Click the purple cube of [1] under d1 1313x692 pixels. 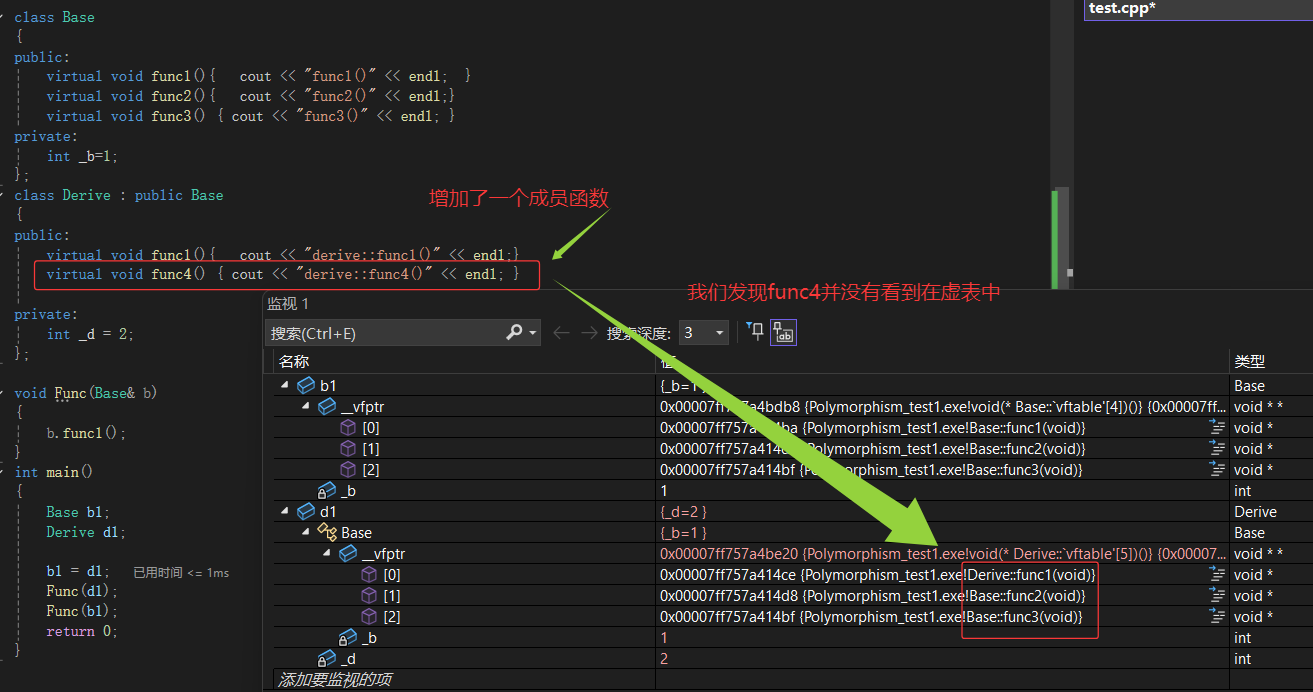tap(369, 595)
